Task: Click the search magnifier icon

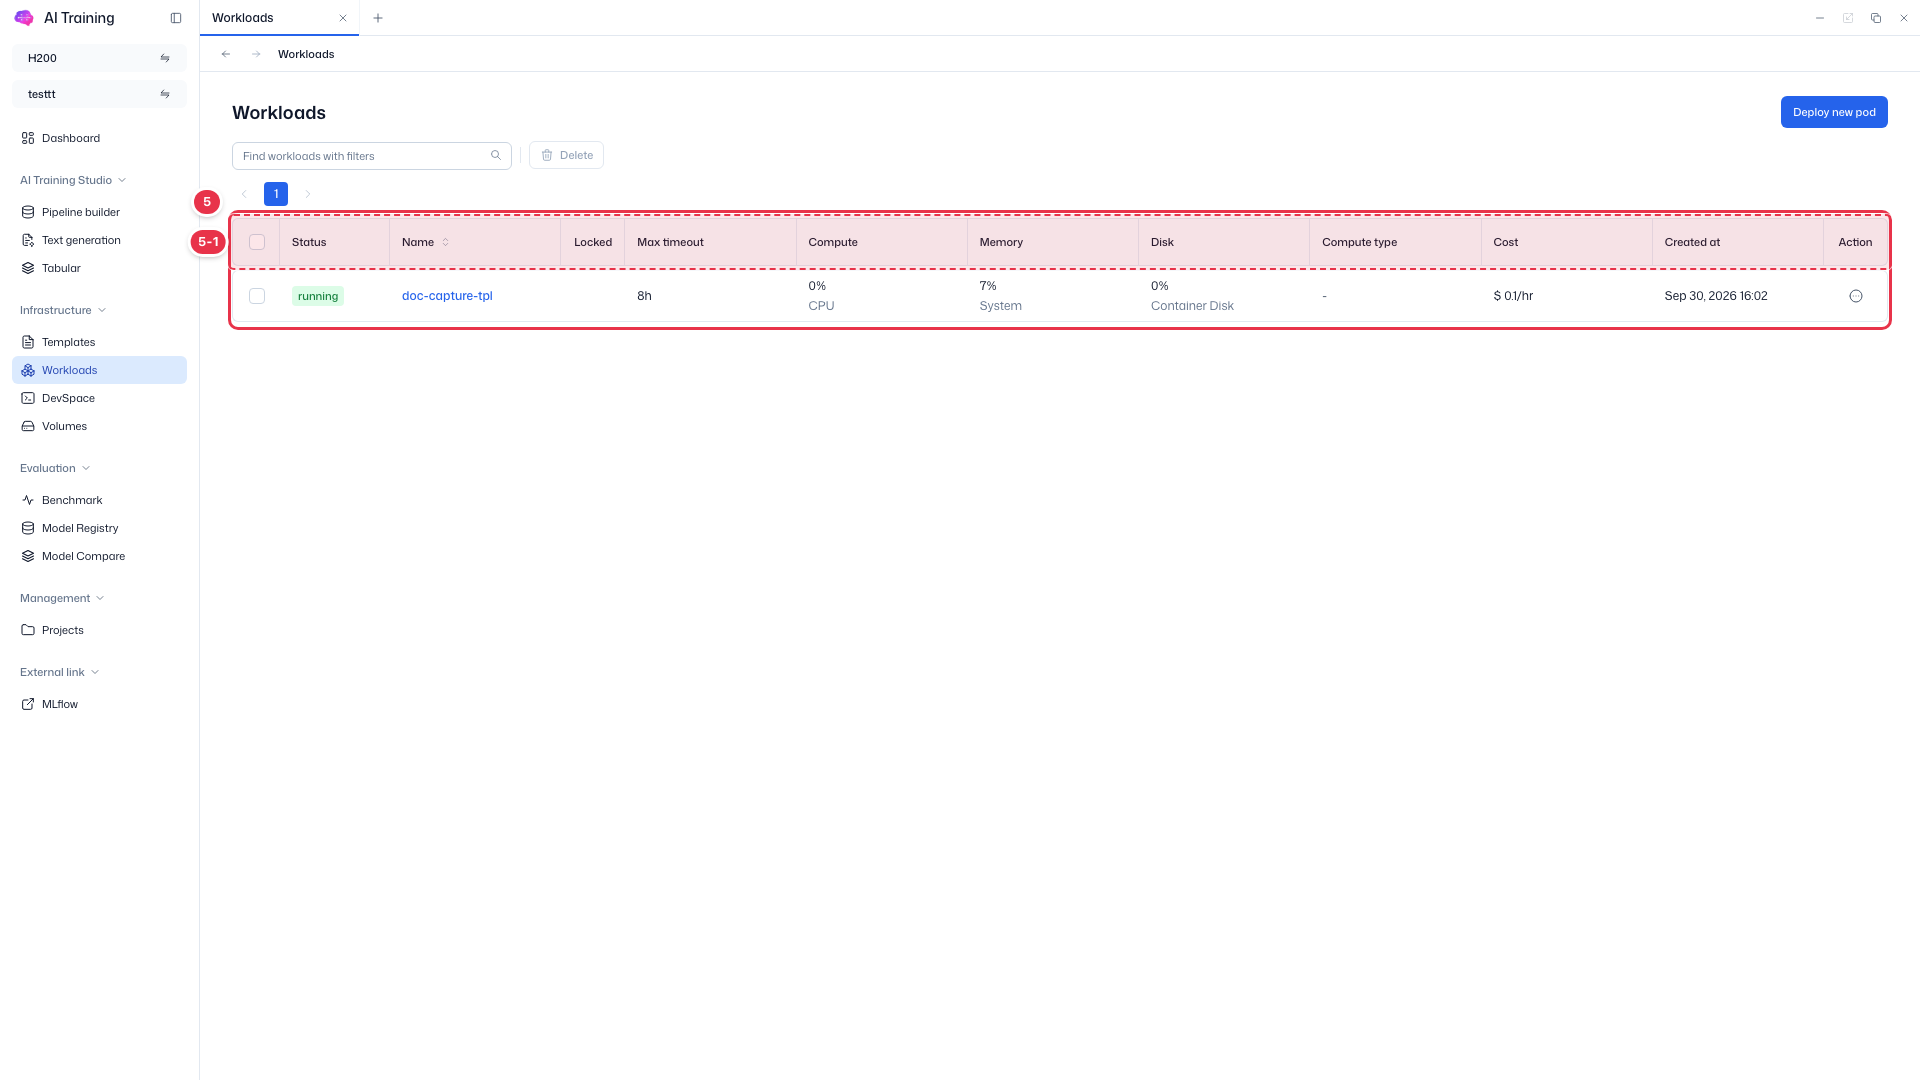Action: tap(496, 155)
